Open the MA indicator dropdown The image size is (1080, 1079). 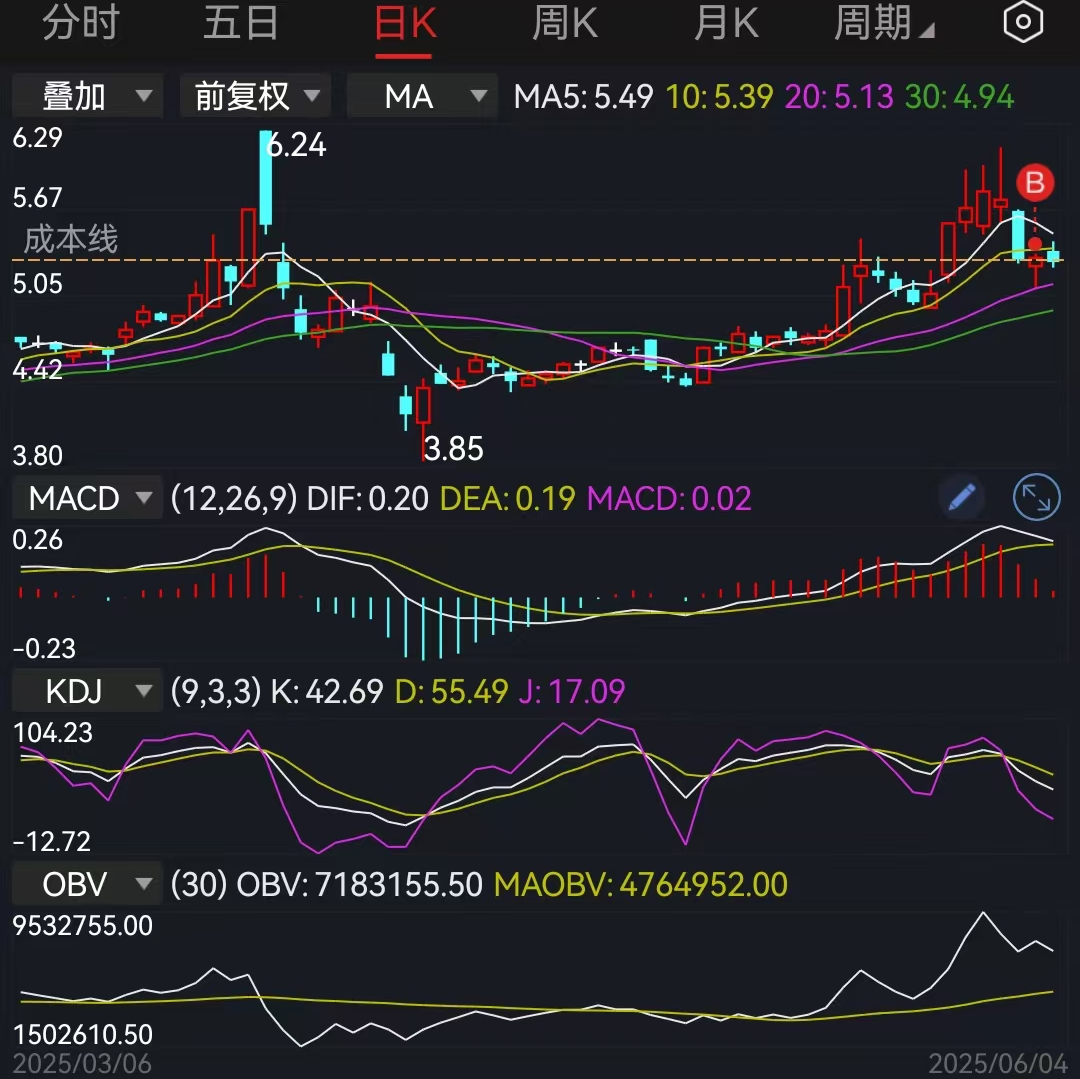[x=421, y=96]
